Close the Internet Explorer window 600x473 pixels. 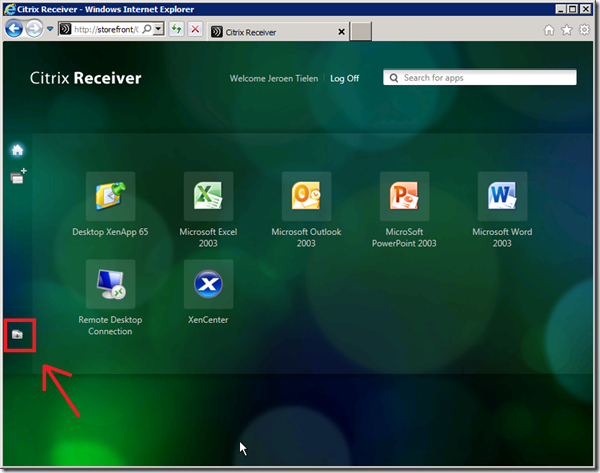coord(585,9)
